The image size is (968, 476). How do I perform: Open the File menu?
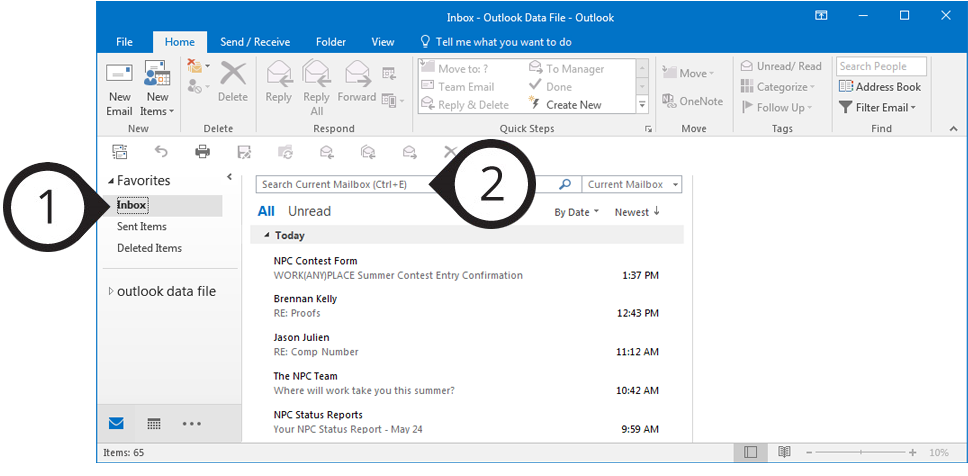coord(124,42)
